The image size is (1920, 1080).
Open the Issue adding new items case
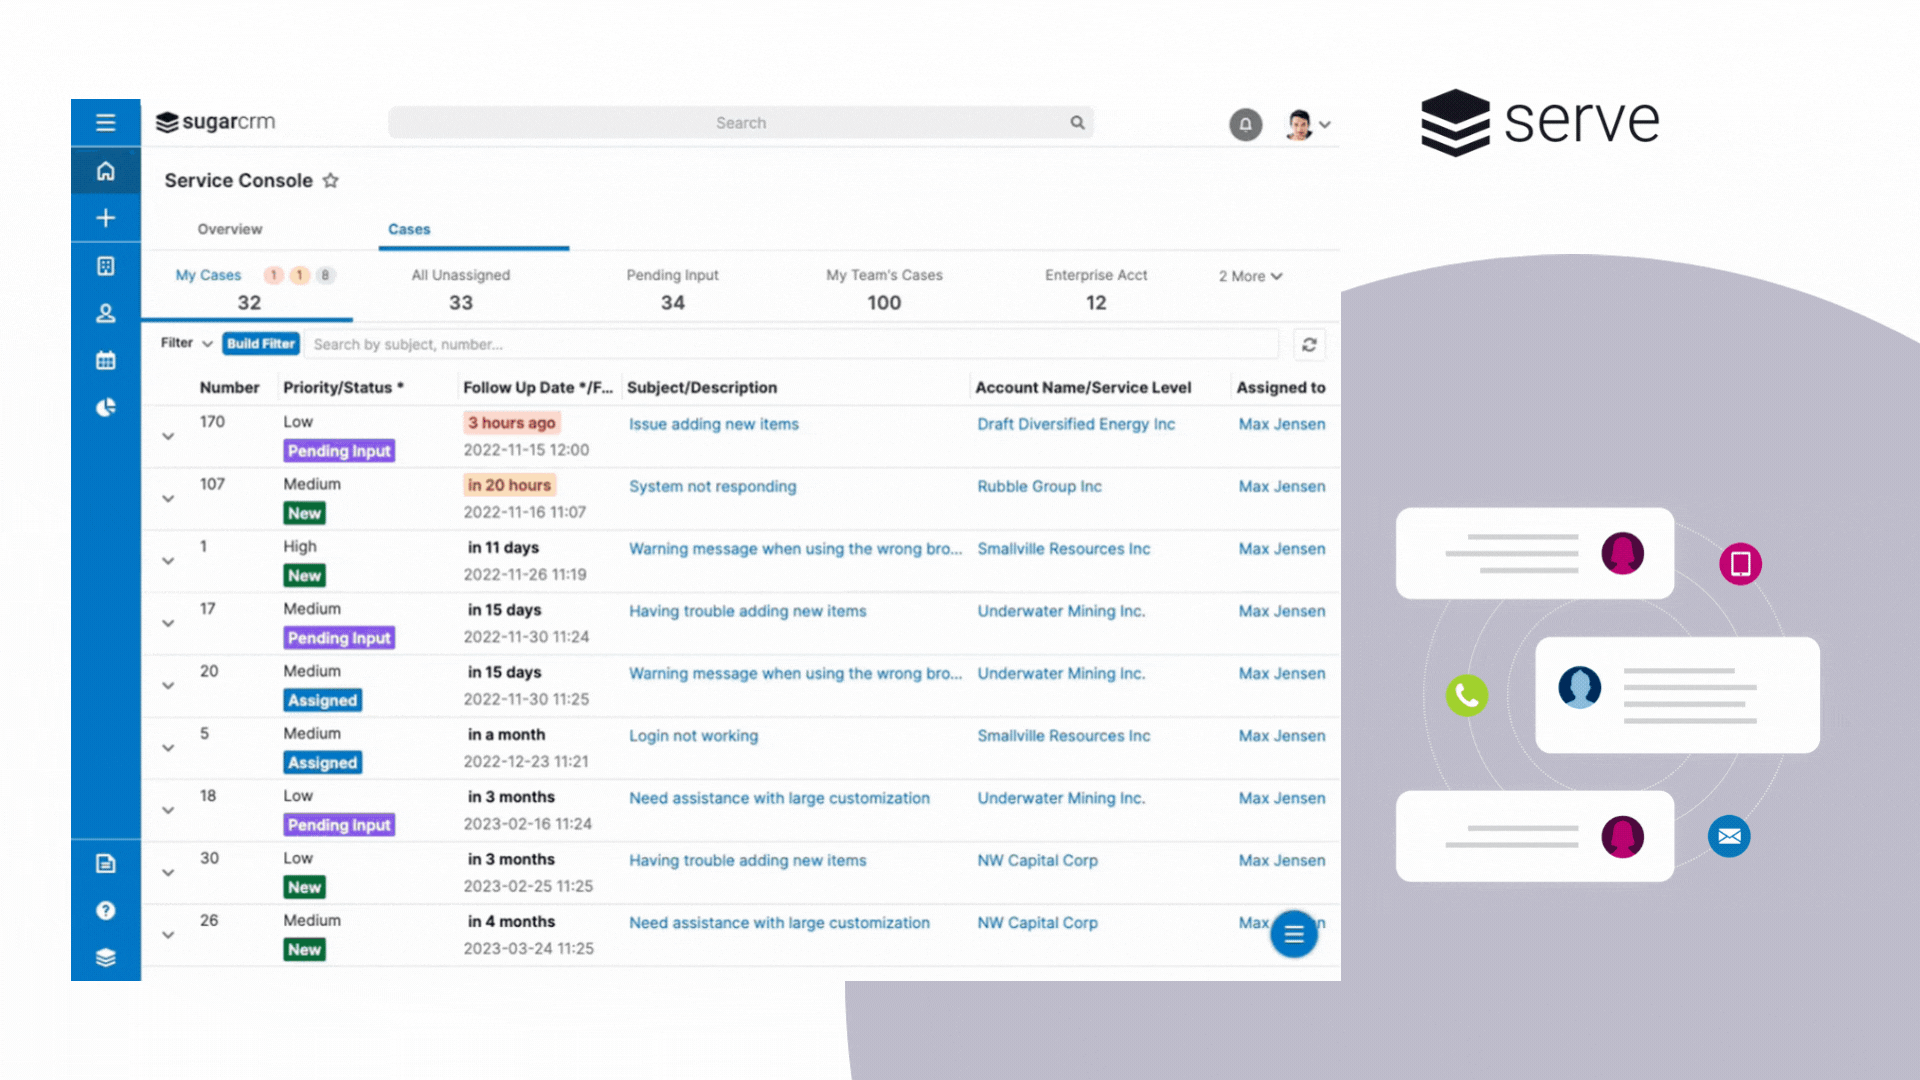pyautogui.click(x=713, y=424)
